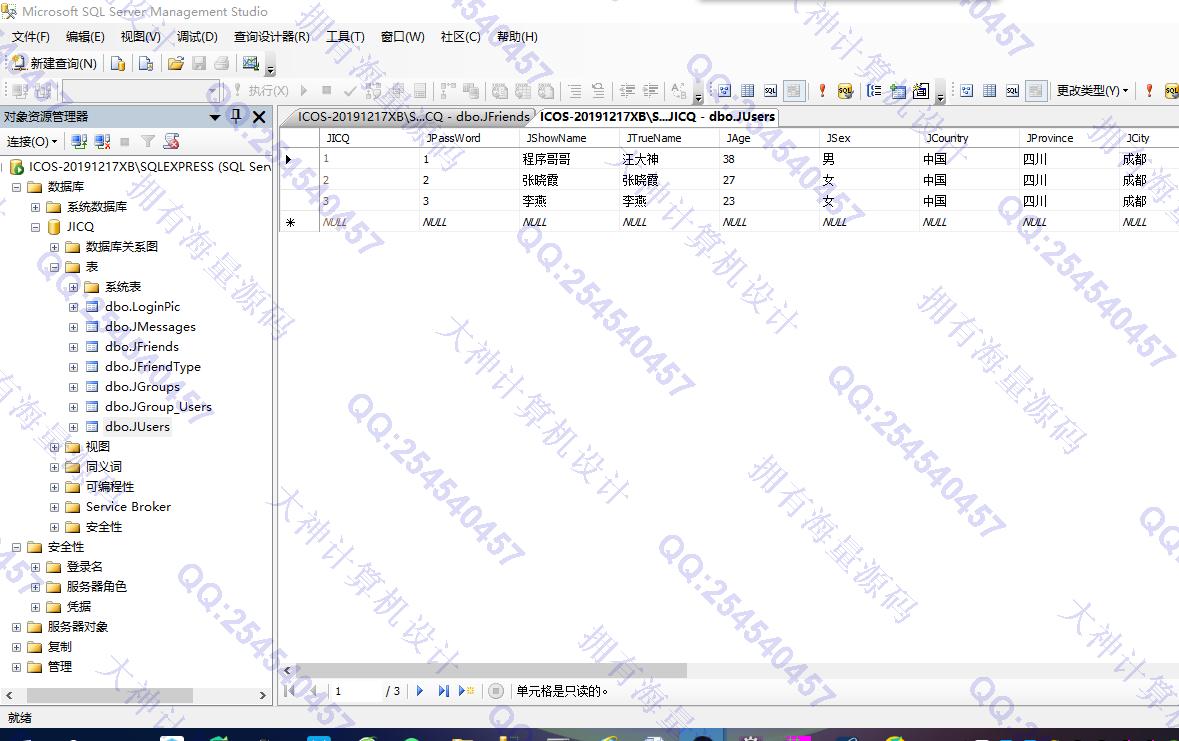1179x741 pixels.
Task: Click the Comment out selected lines icon
Action: [x=575, y=91]
